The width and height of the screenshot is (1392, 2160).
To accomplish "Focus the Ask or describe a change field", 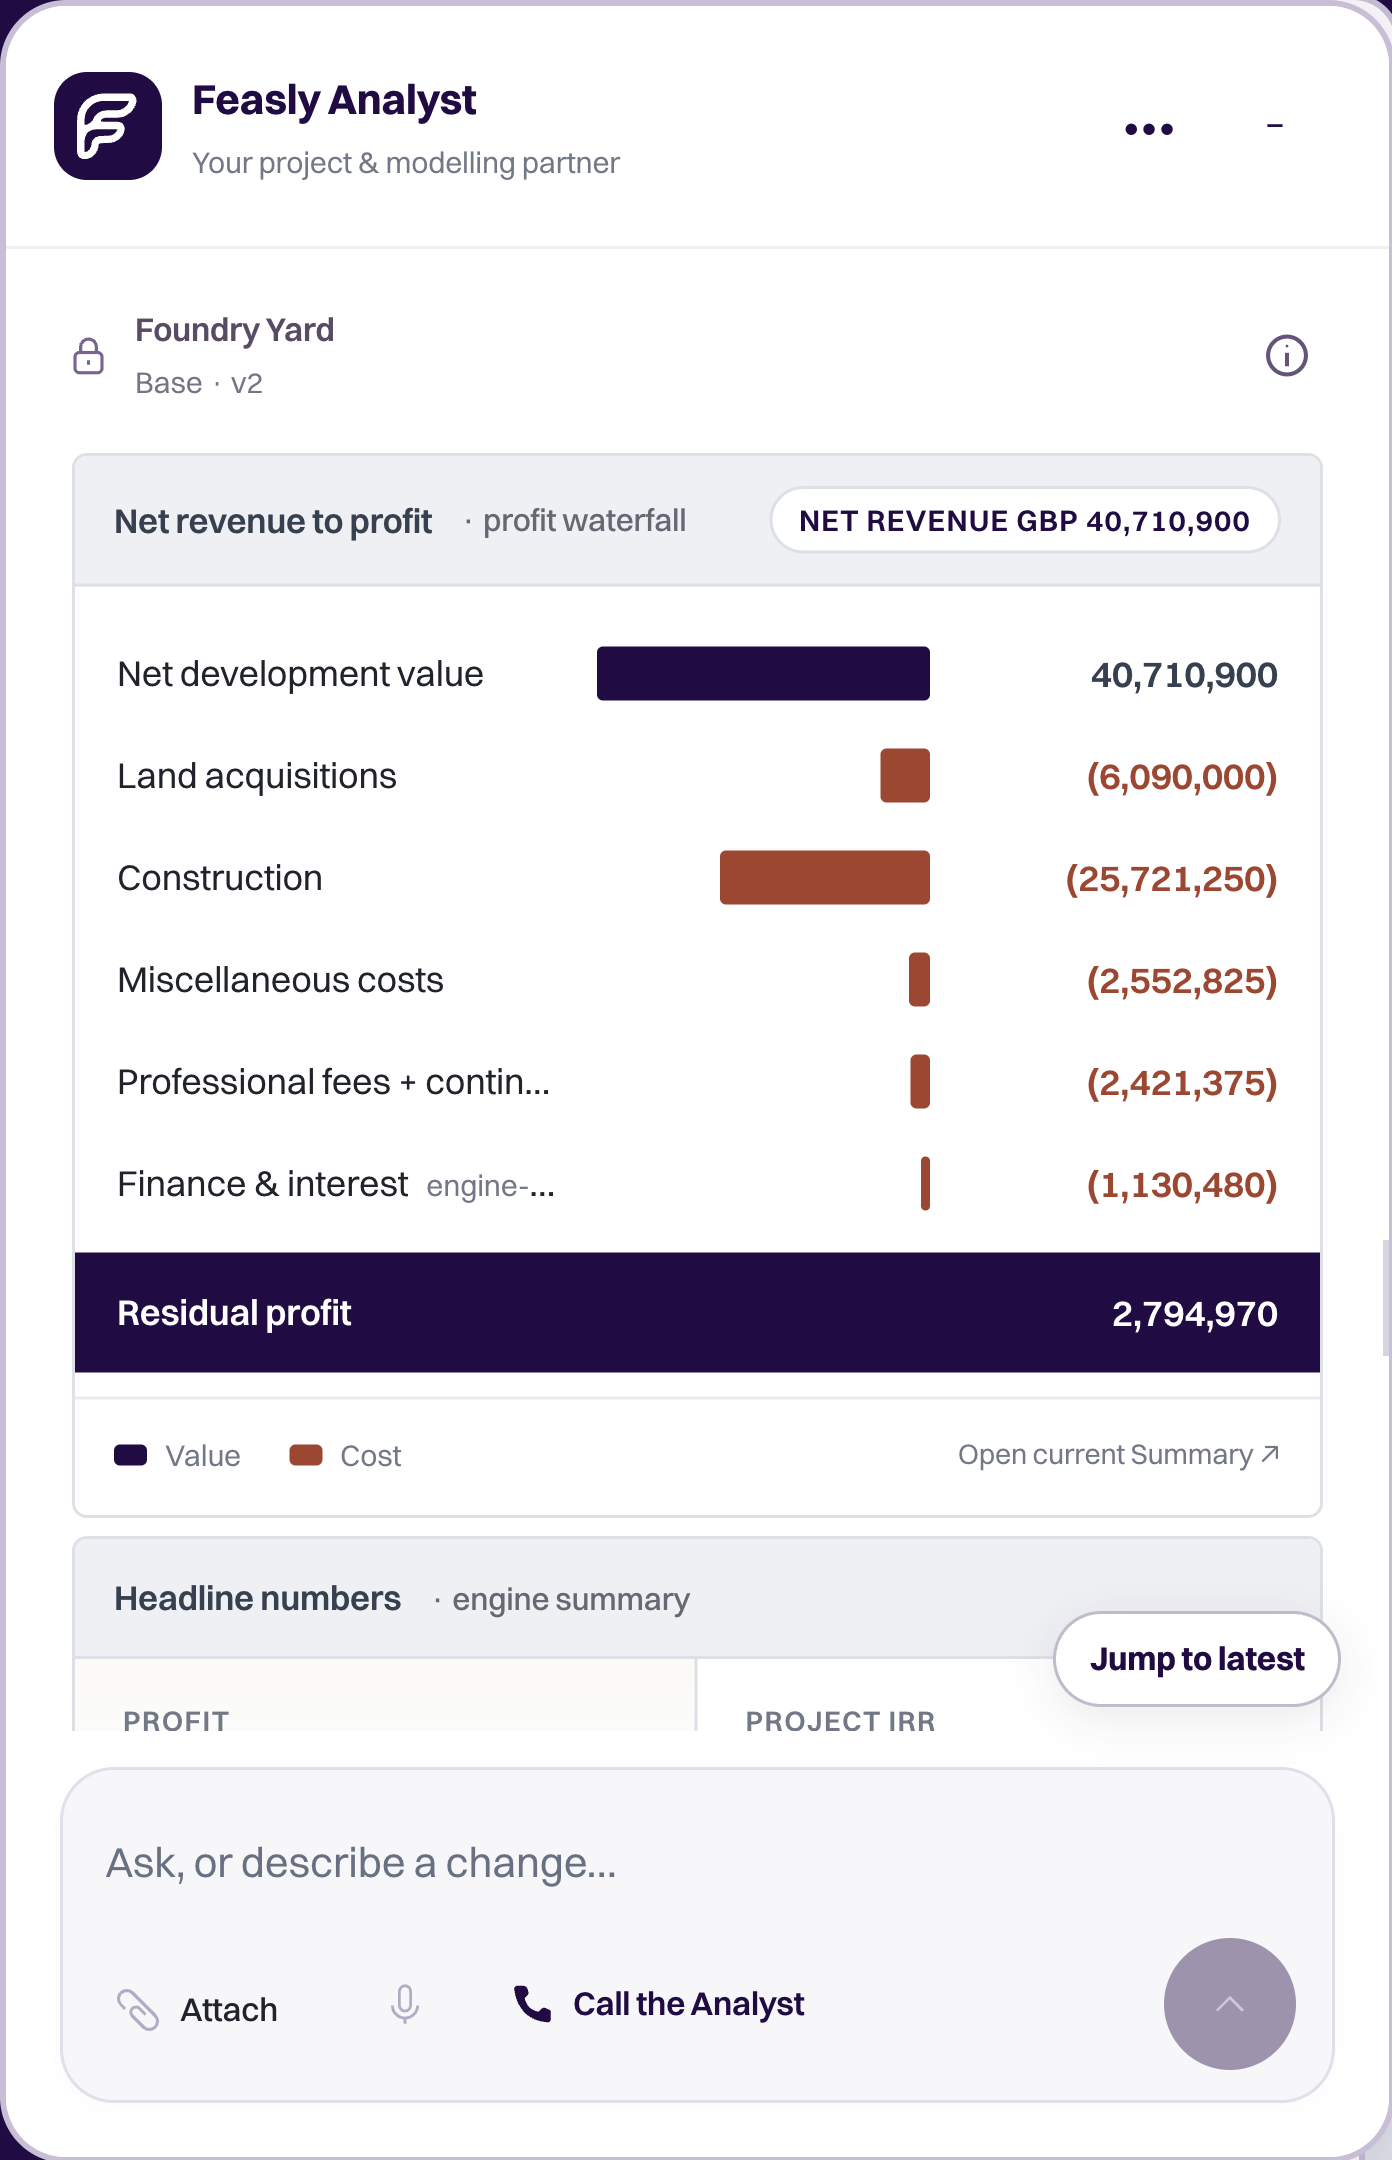I will pos(698,1863).
